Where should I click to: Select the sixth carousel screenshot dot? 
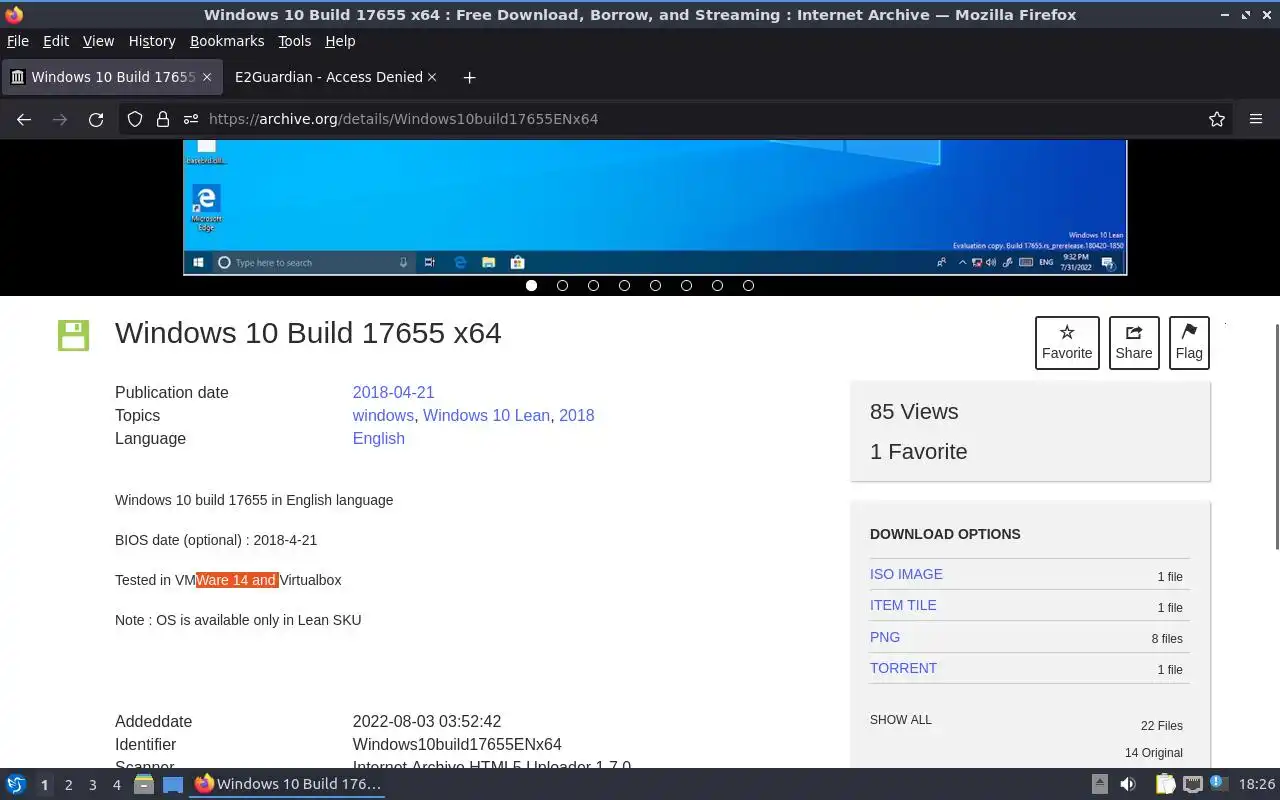coord(686,285)
